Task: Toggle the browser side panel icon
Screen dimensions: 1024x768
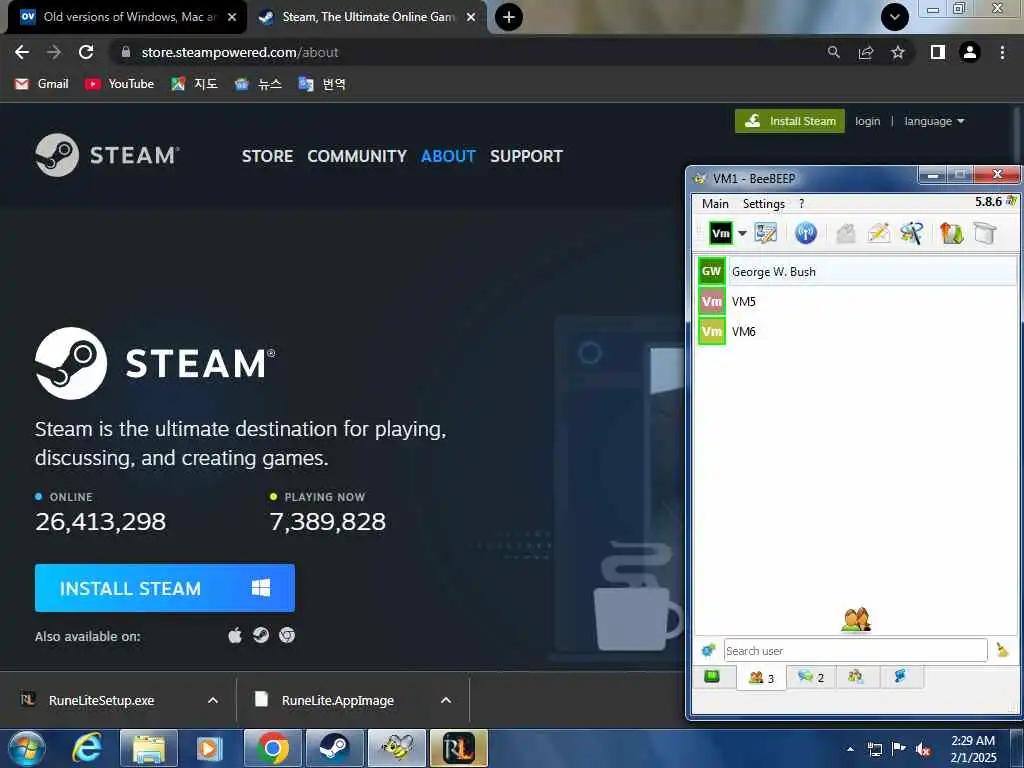Action: point(938,52)
